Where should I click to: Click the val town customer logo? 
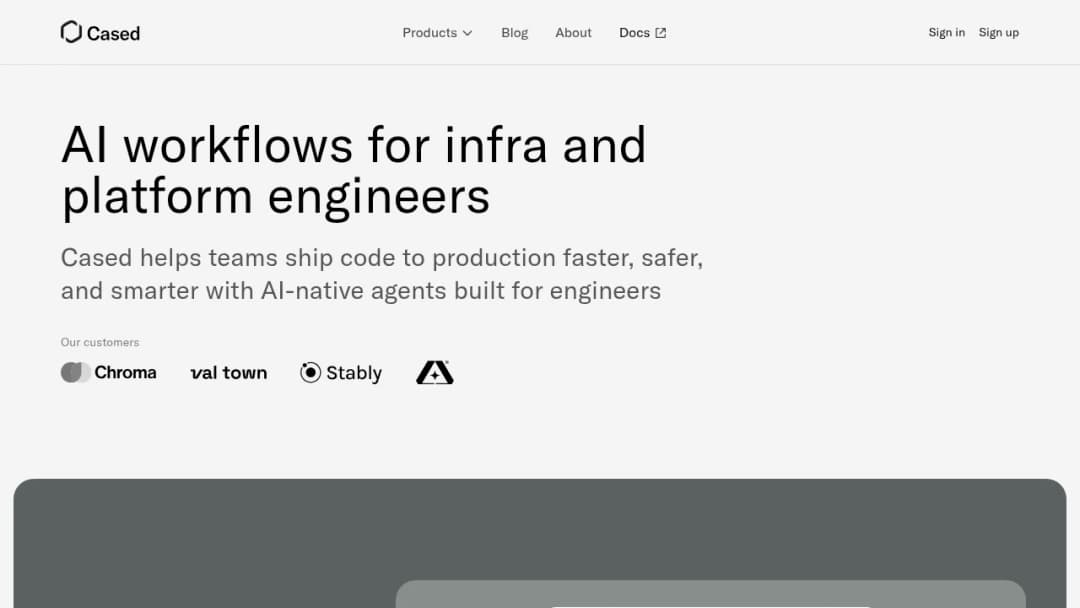pyautogui.click(x=229, y=373)
